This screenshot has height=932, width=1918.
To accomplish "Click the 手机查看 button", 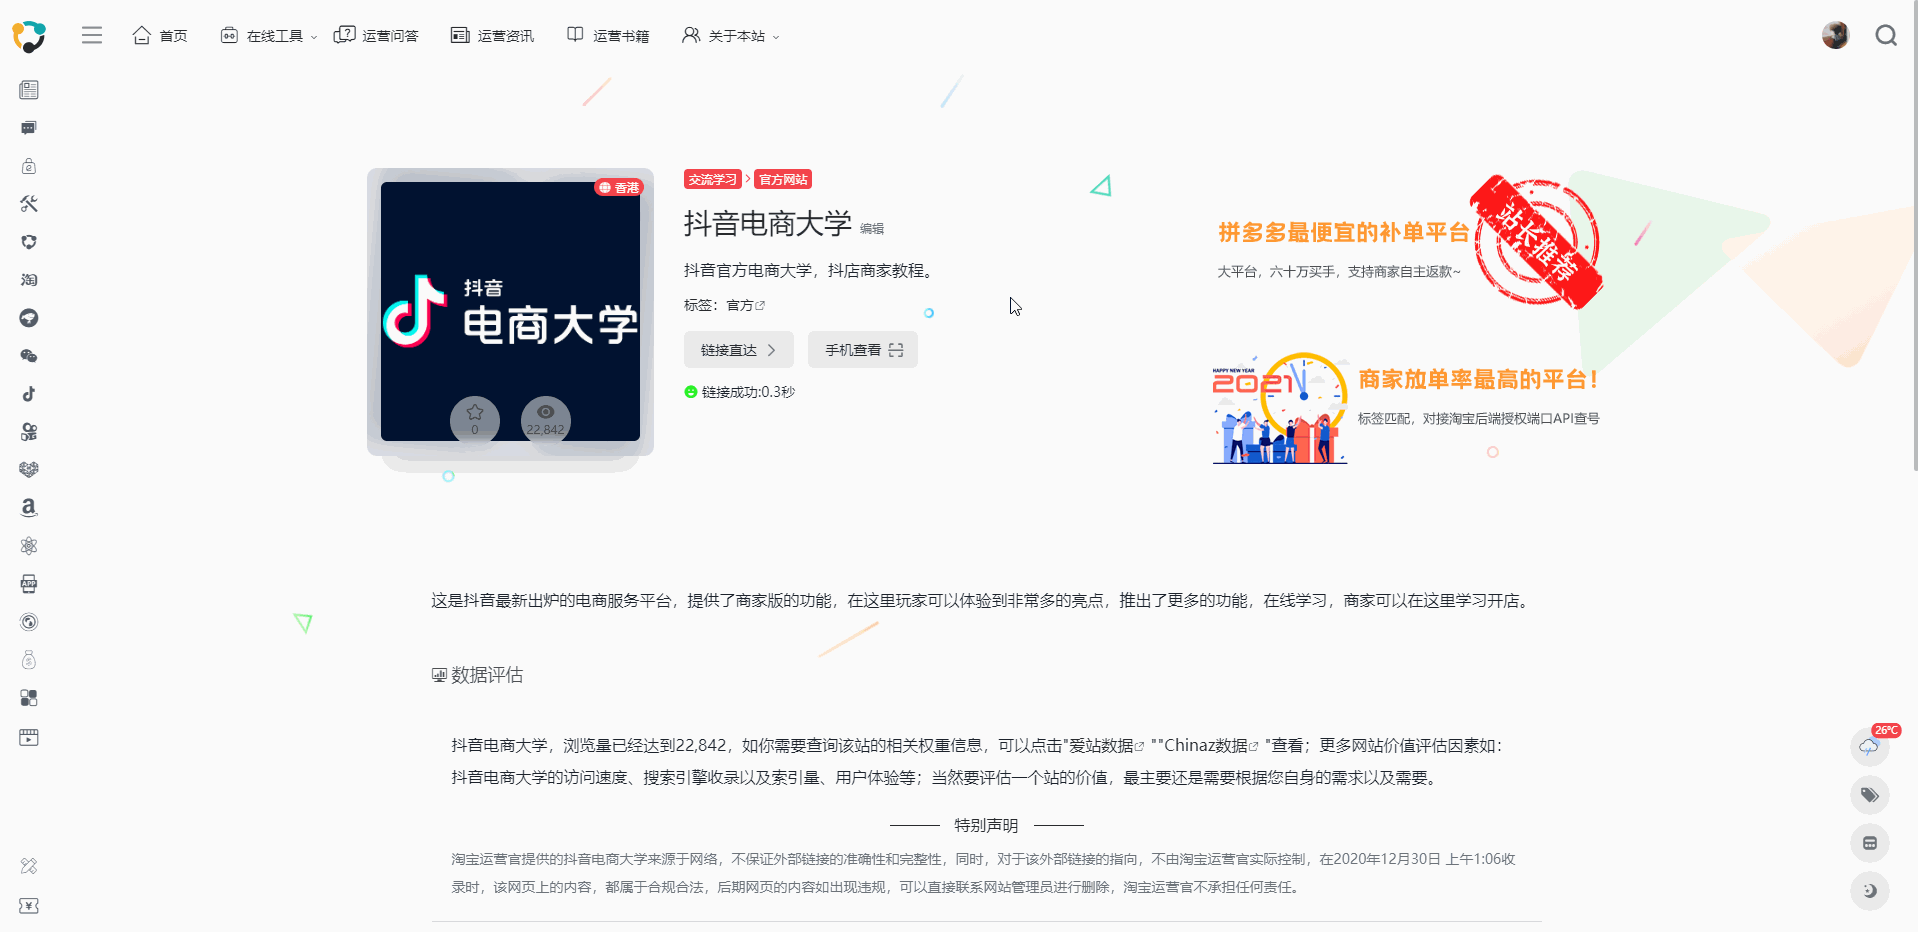I will (863, 350).
